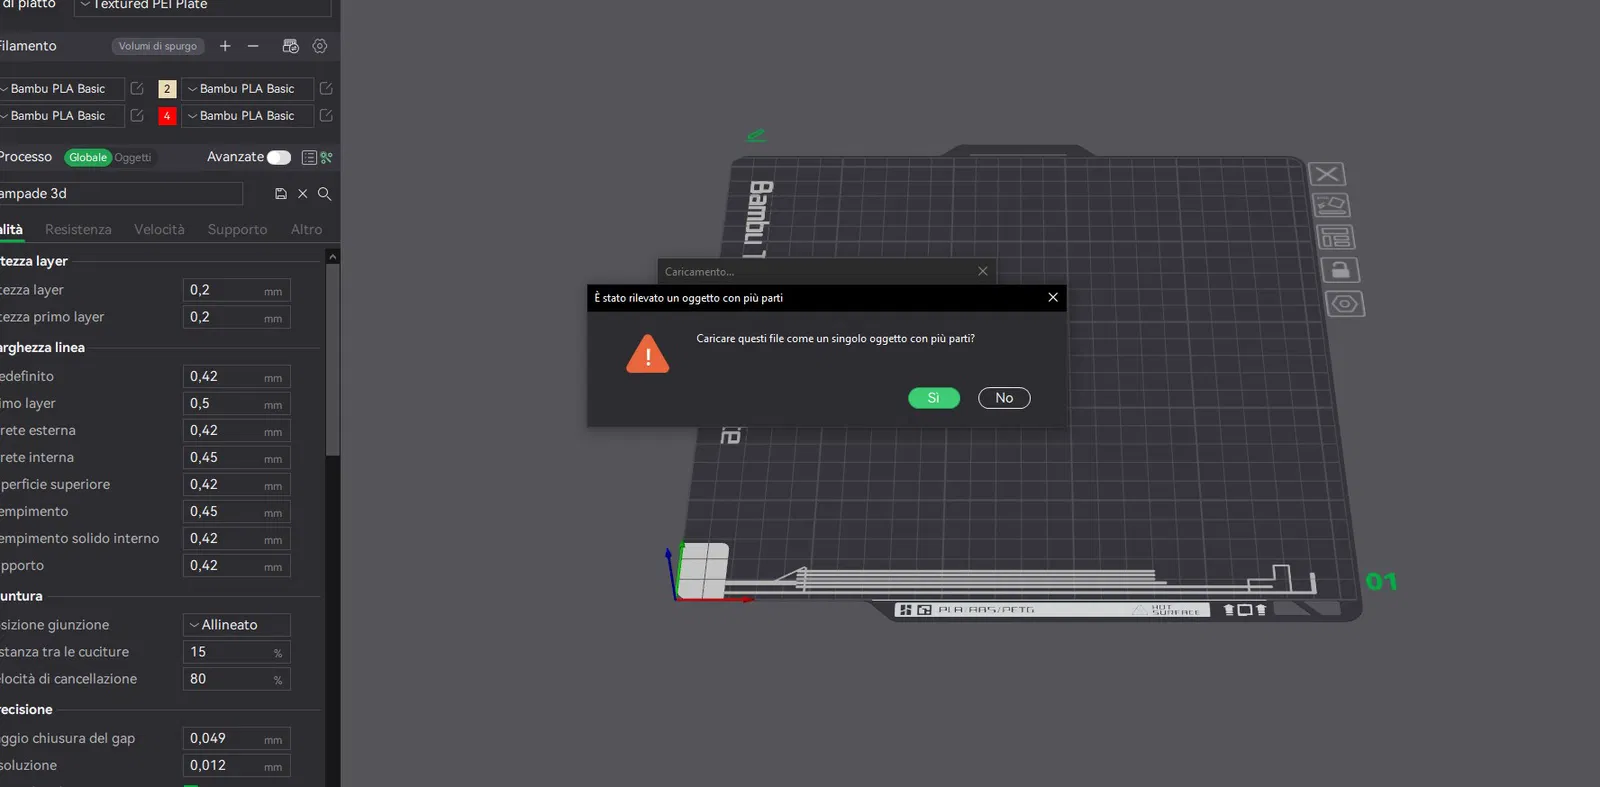Screen dimensions: 1600x787
Task: Click the superficie superiore width field
Action: [x=237, y=485]
